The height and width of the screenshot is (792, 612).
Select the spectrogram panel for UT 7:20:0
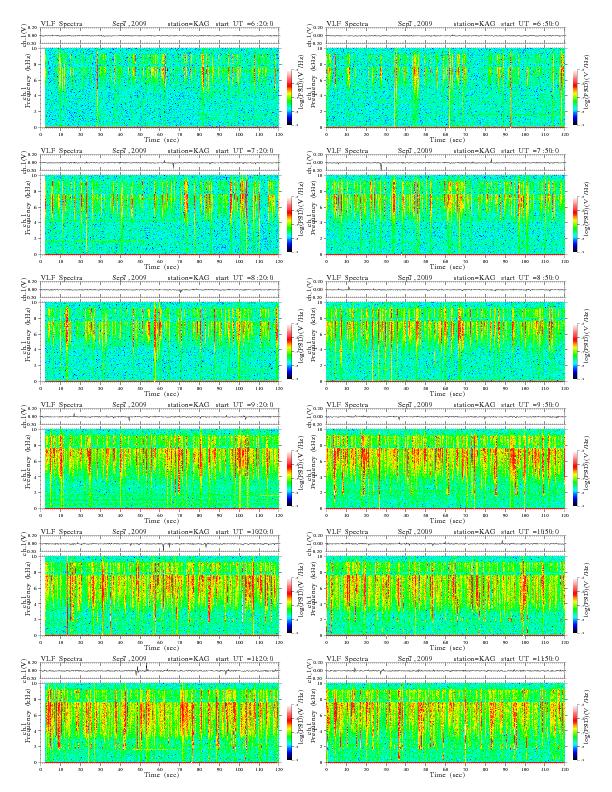[x=160, y=215]
